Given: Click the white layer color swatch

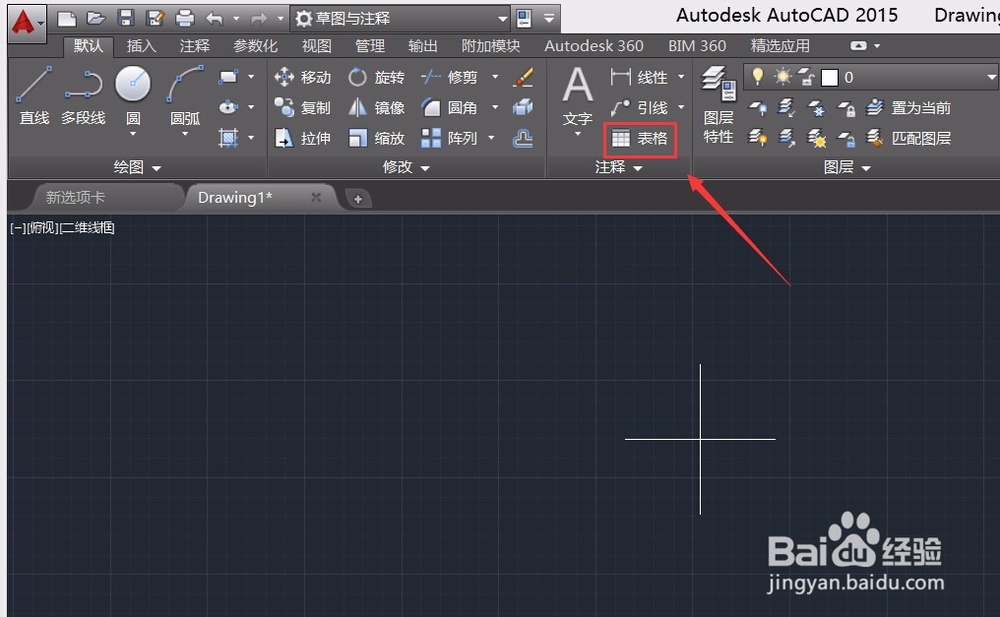Looking at the screenshot, I should (830, 78).
